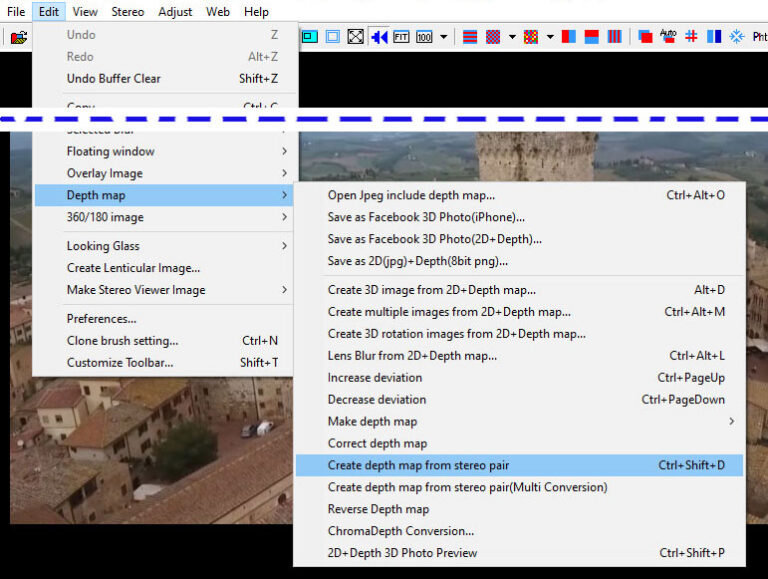This screenshot has height=579, width=768.
Task: Expand the Floating window submenu
Action: [166, 151]
